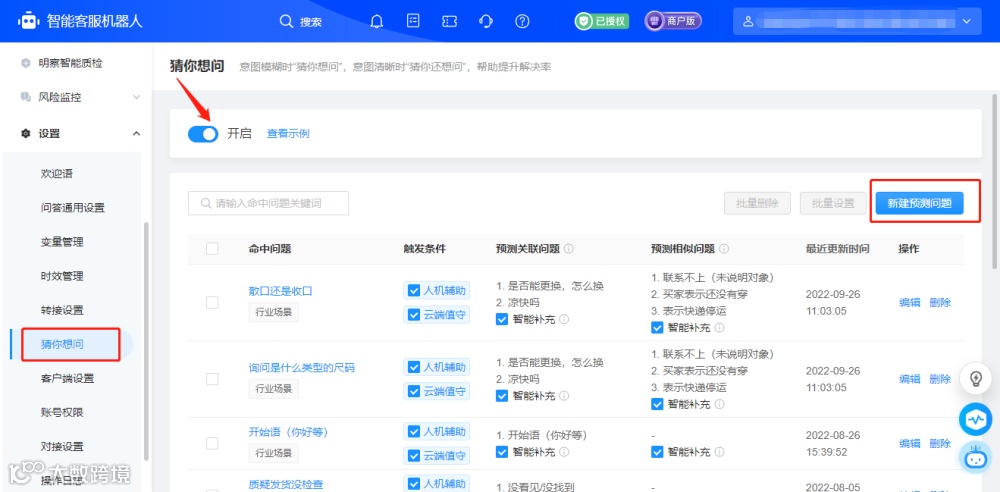Click the info icon beside 预测关联问题 header

pos(569,249)
